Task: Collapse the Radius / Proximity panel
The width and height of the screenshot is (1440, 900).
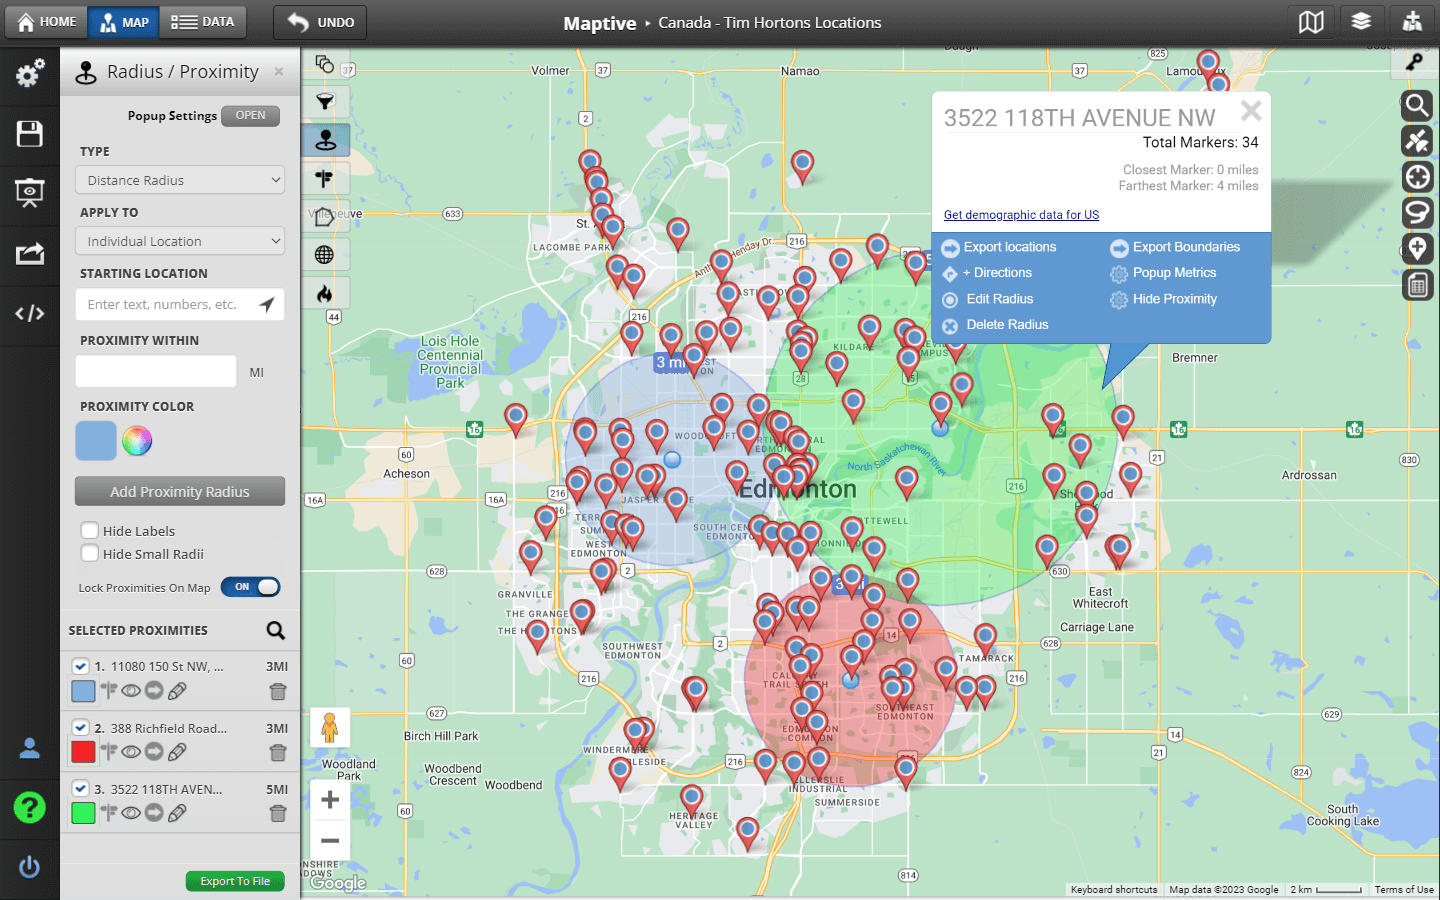Action: pyautogui.click(x=278, y=71)
